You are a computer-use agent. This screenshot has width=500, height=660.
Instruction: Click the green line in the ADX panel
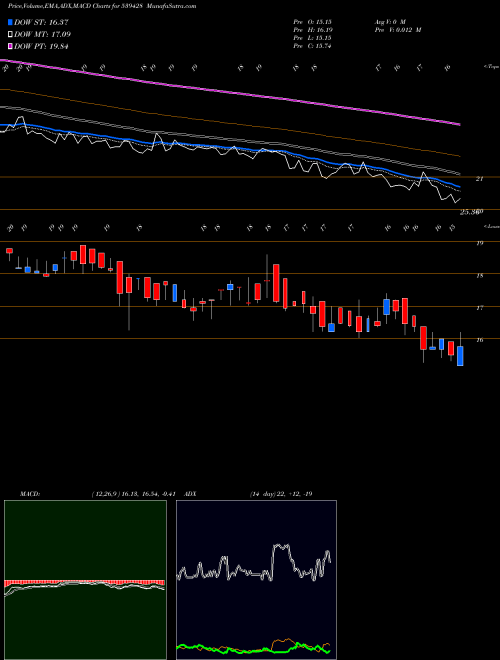pyautogui.click(x=253, y=649)
